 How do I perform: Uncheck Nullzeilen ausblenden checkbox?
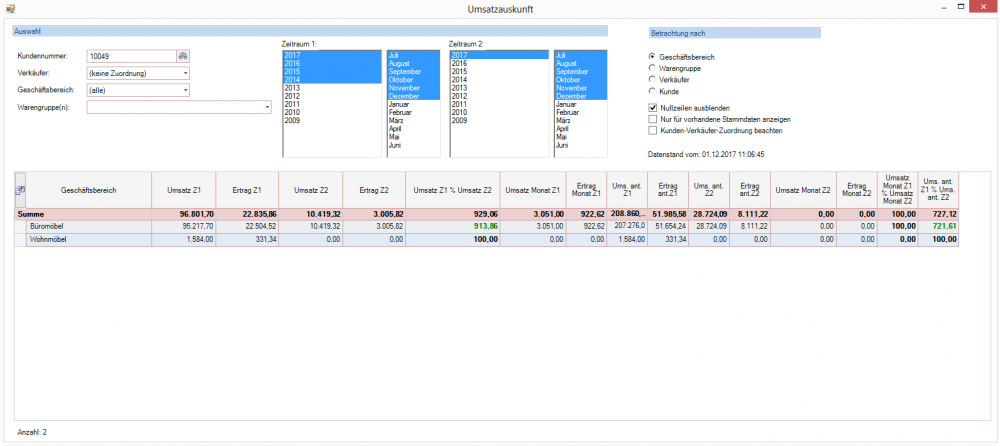pos(653,107)
